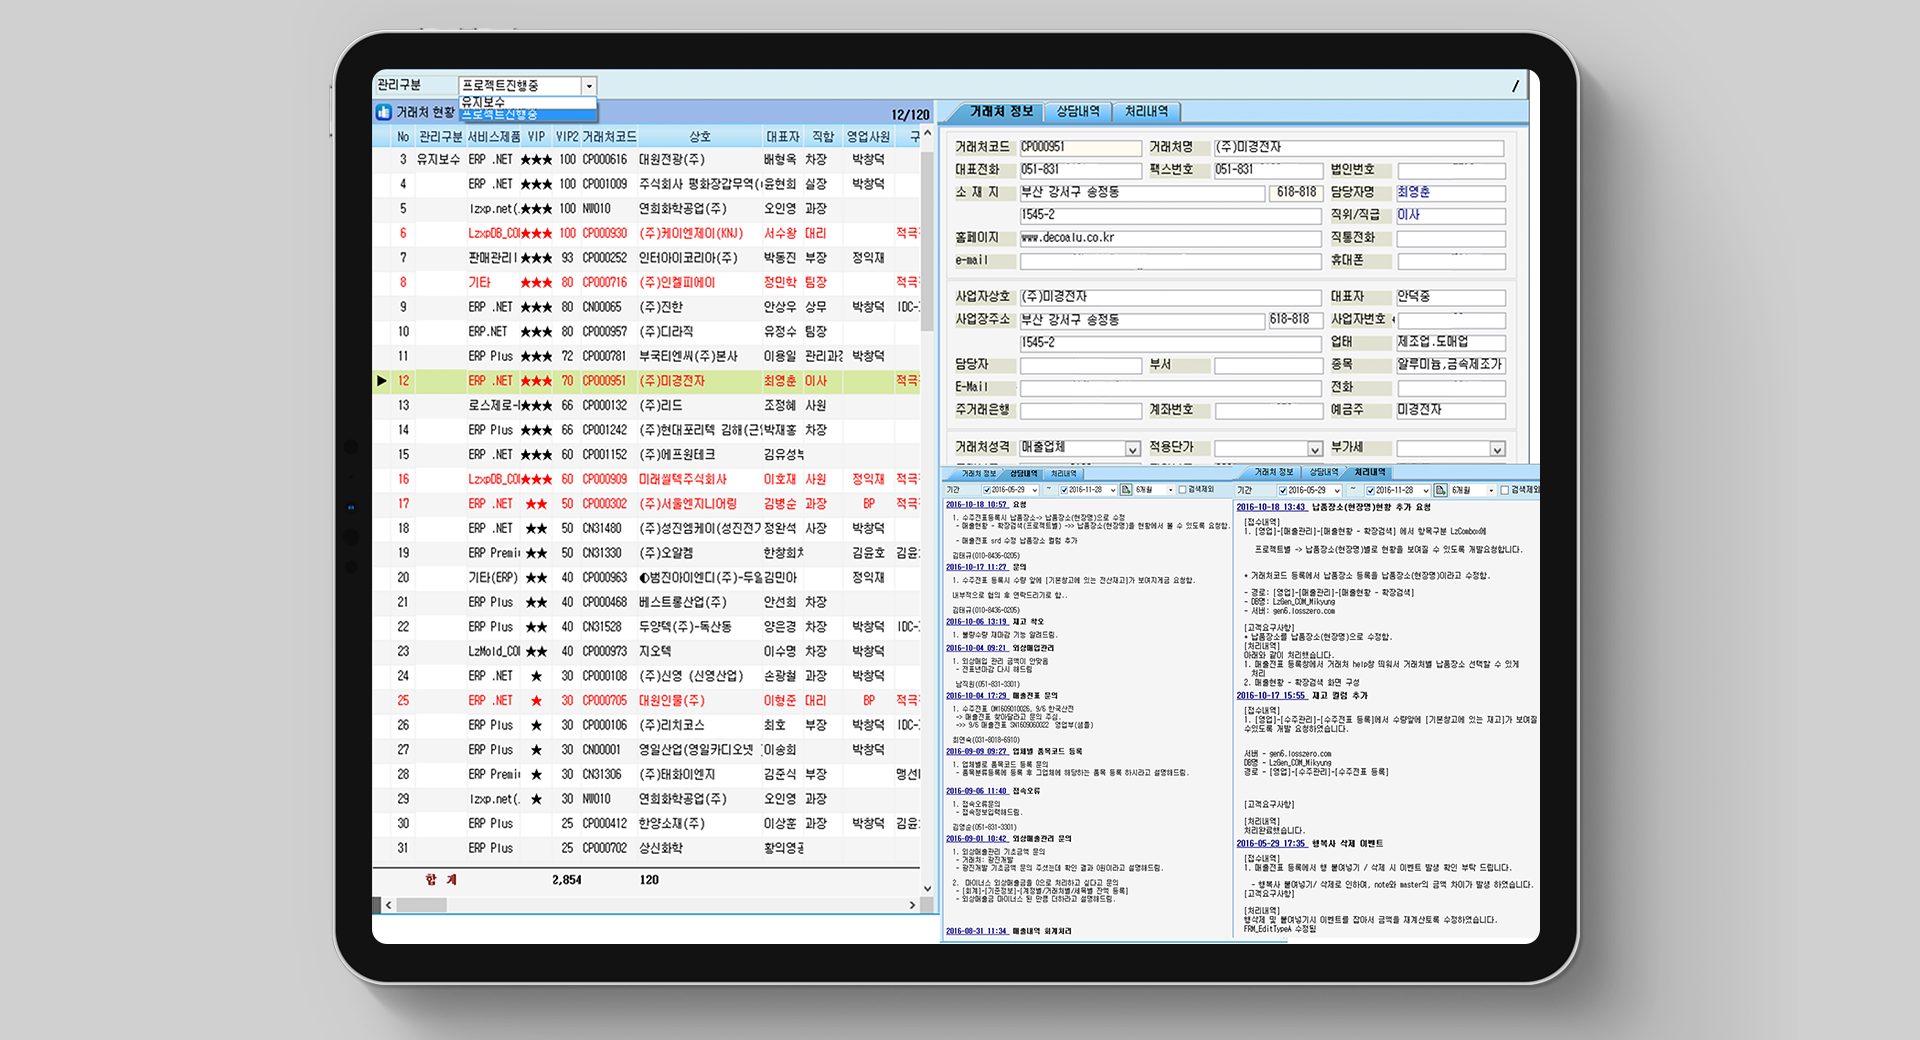Click the 거래처명 field showing (주)미경전자
The height and width of the screenshot is (1040, 1920).
(x=1359, y=147)
